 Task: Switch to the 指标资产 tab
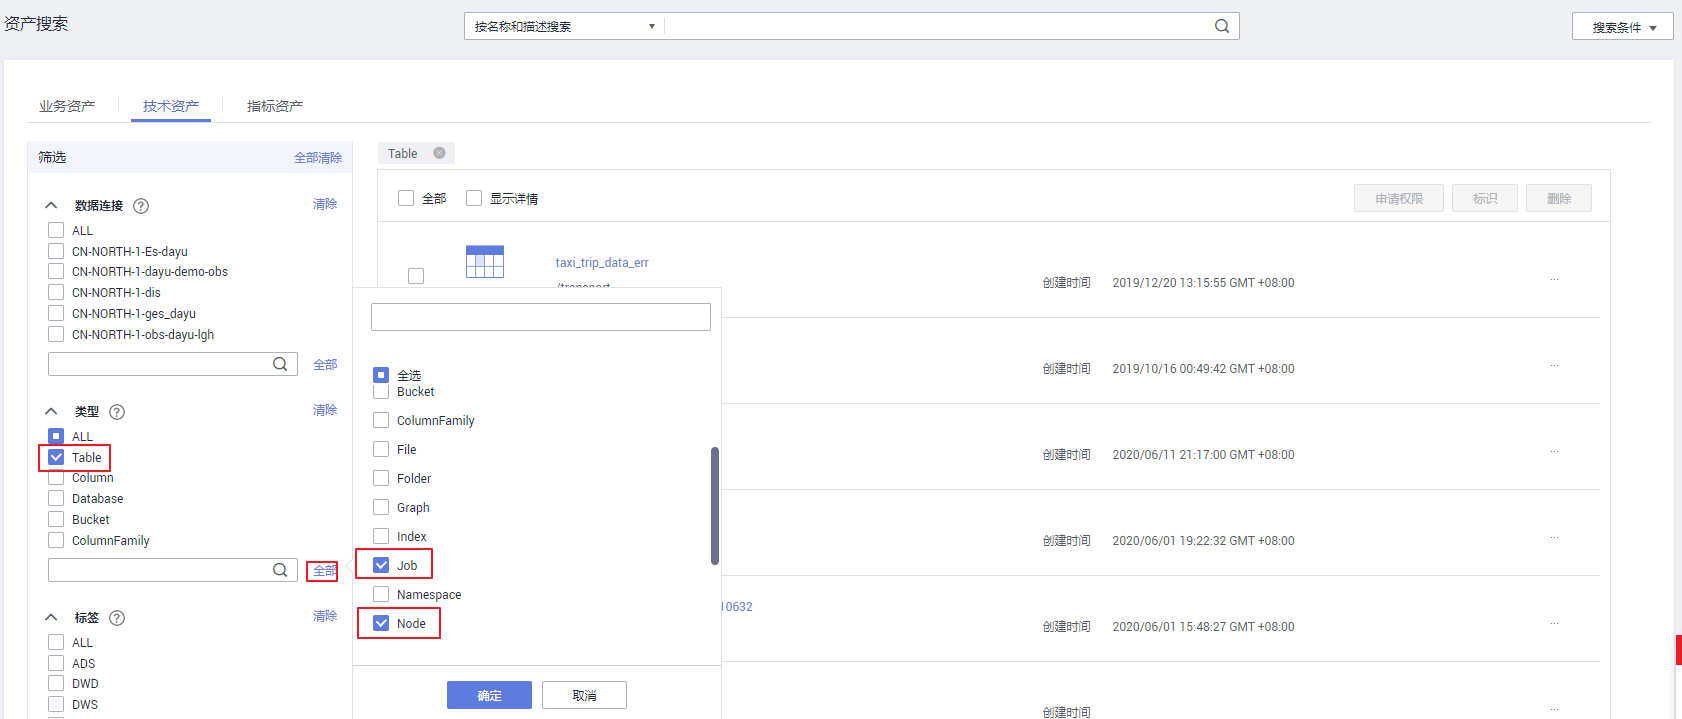[x=275, y=106]
